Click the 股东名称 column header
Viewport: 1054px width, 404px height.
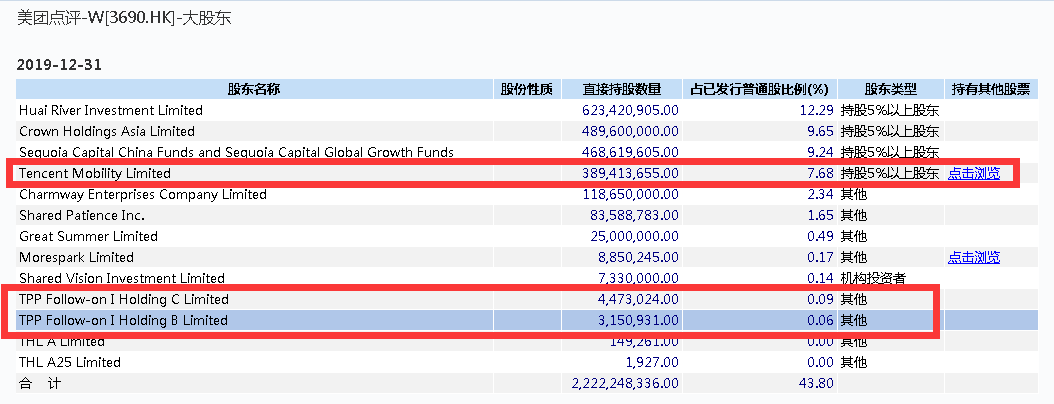click(254, 89)
